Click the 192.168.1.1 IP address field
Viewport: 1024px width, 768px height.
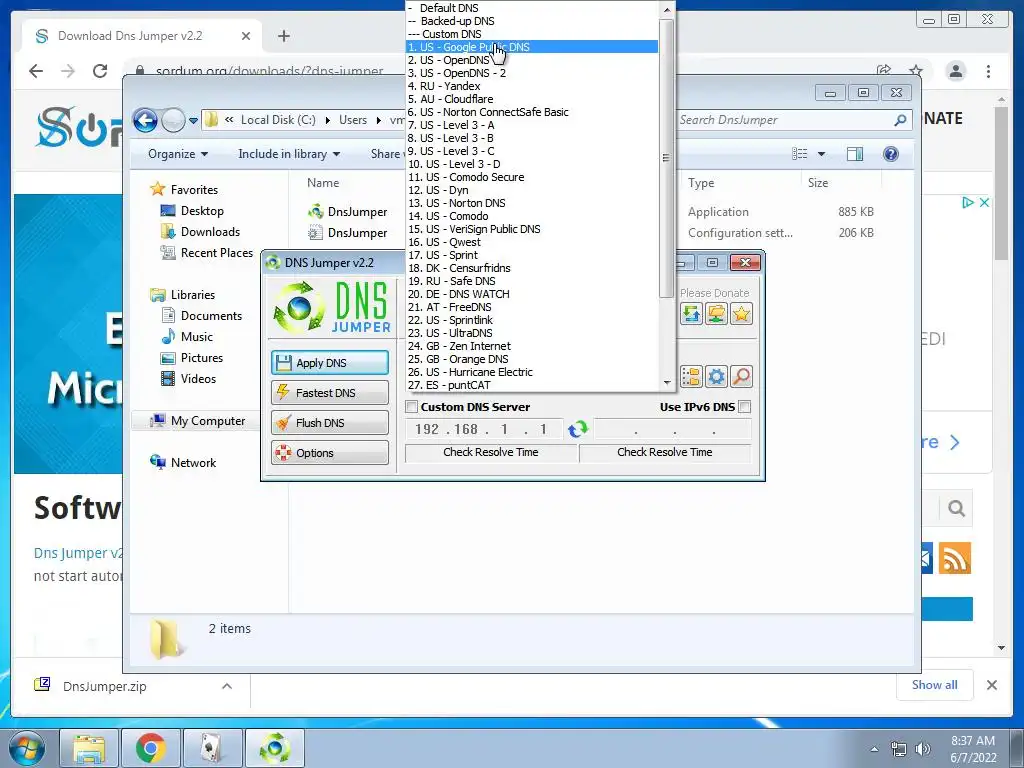click(484, 429)
